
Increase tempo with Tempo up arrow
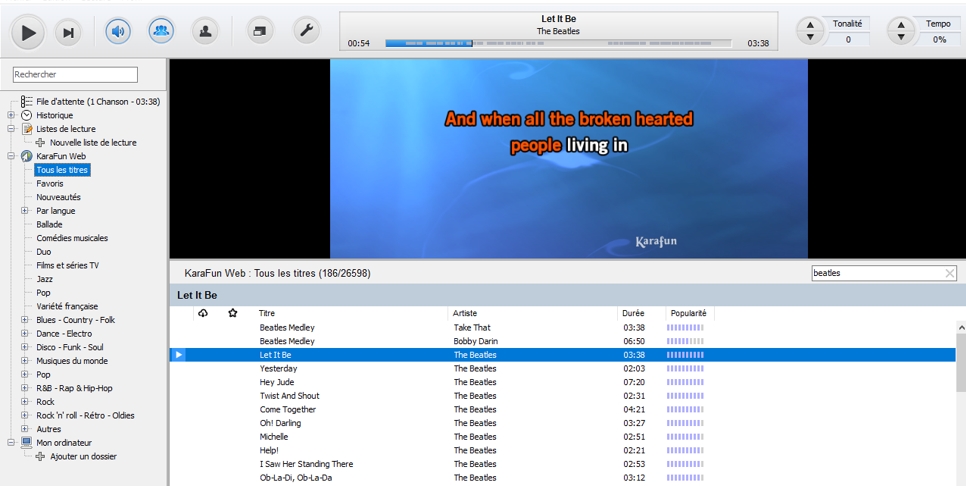[x=901, y=25]
